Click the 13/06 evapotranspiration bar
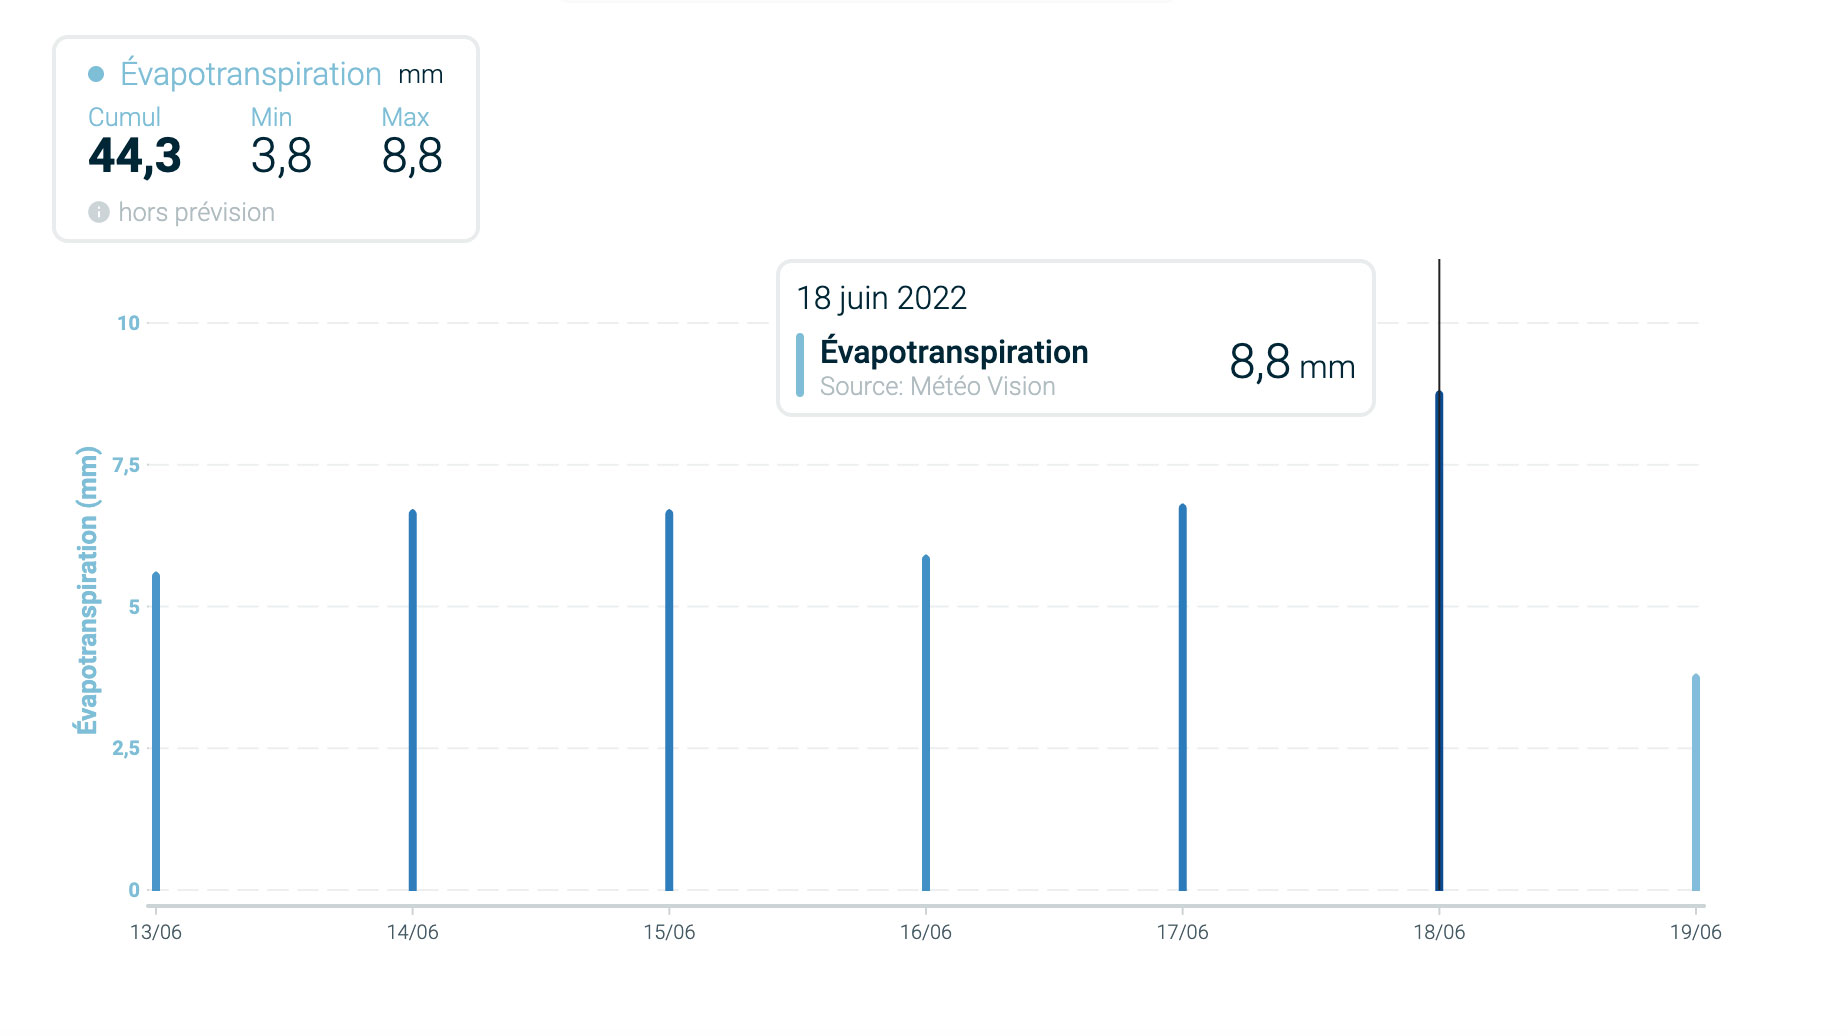 pos(156,730)
